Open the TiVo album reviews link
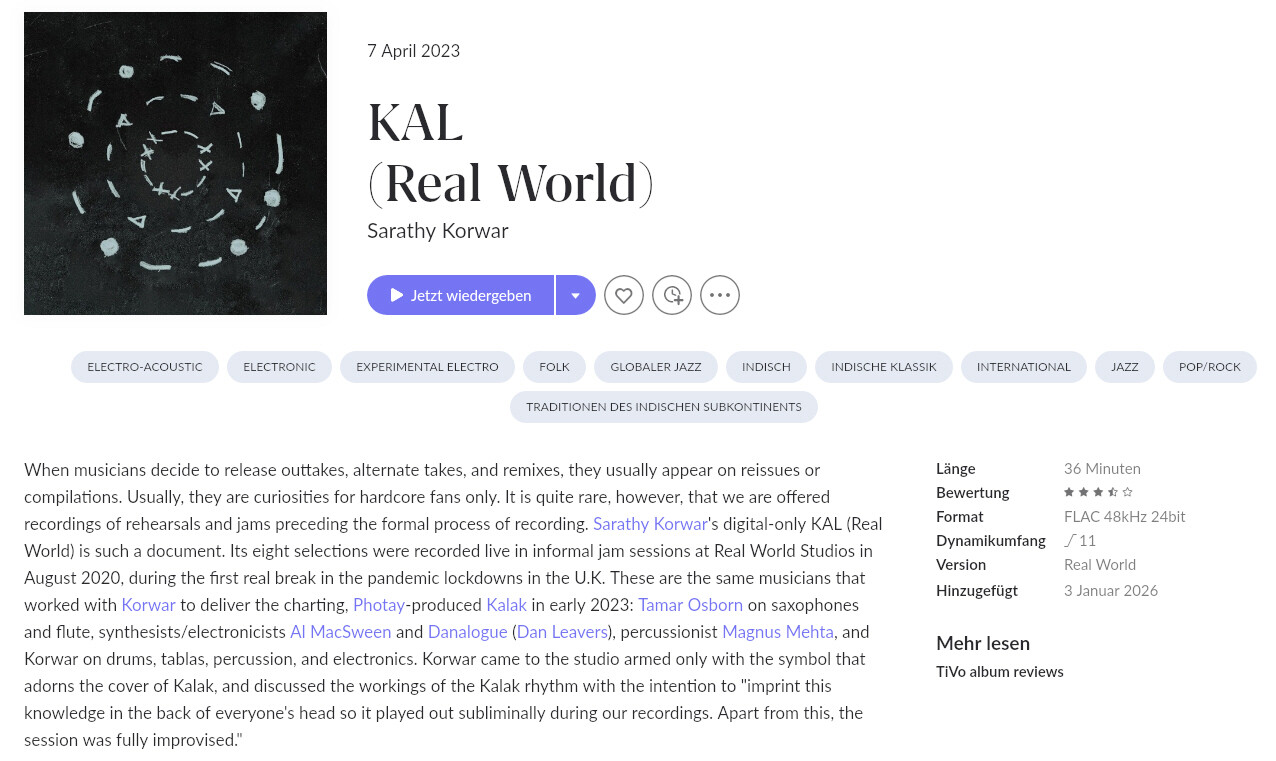The width and height of the screenshot is (1276, 761). 1000,672
